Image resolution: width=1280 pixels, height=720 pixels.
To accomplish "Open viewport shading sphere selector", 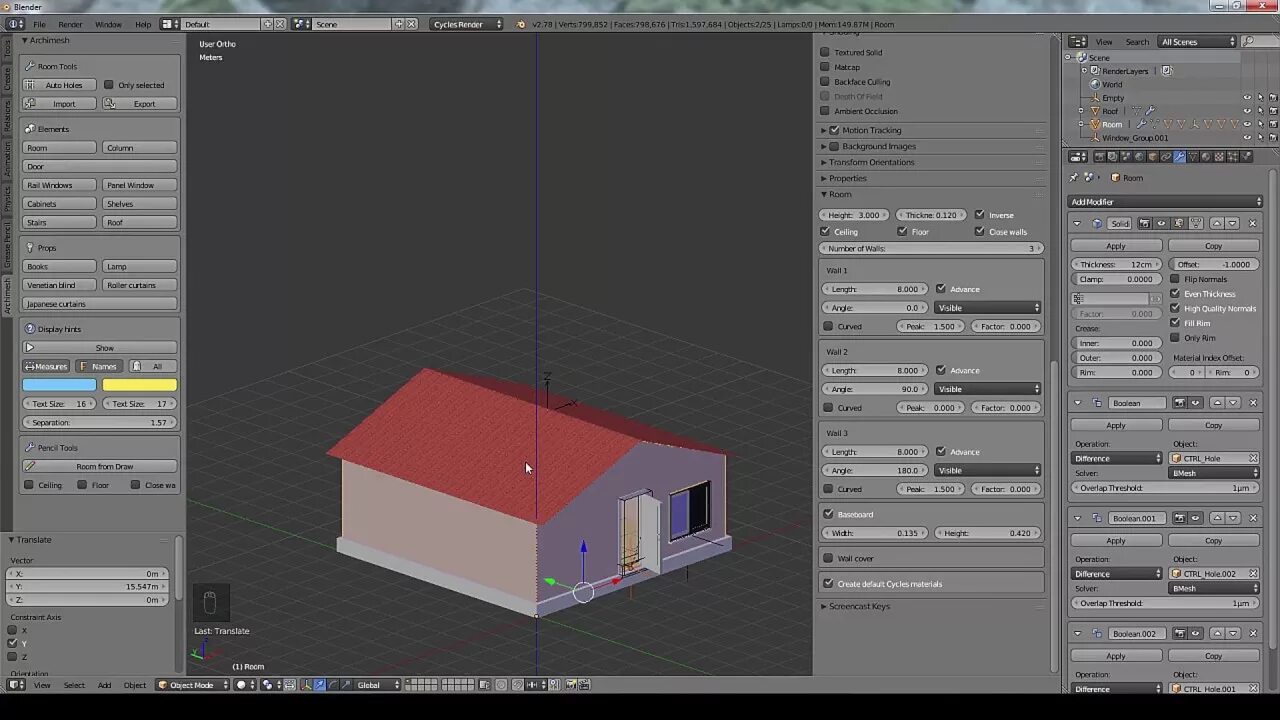I will 244,685.
